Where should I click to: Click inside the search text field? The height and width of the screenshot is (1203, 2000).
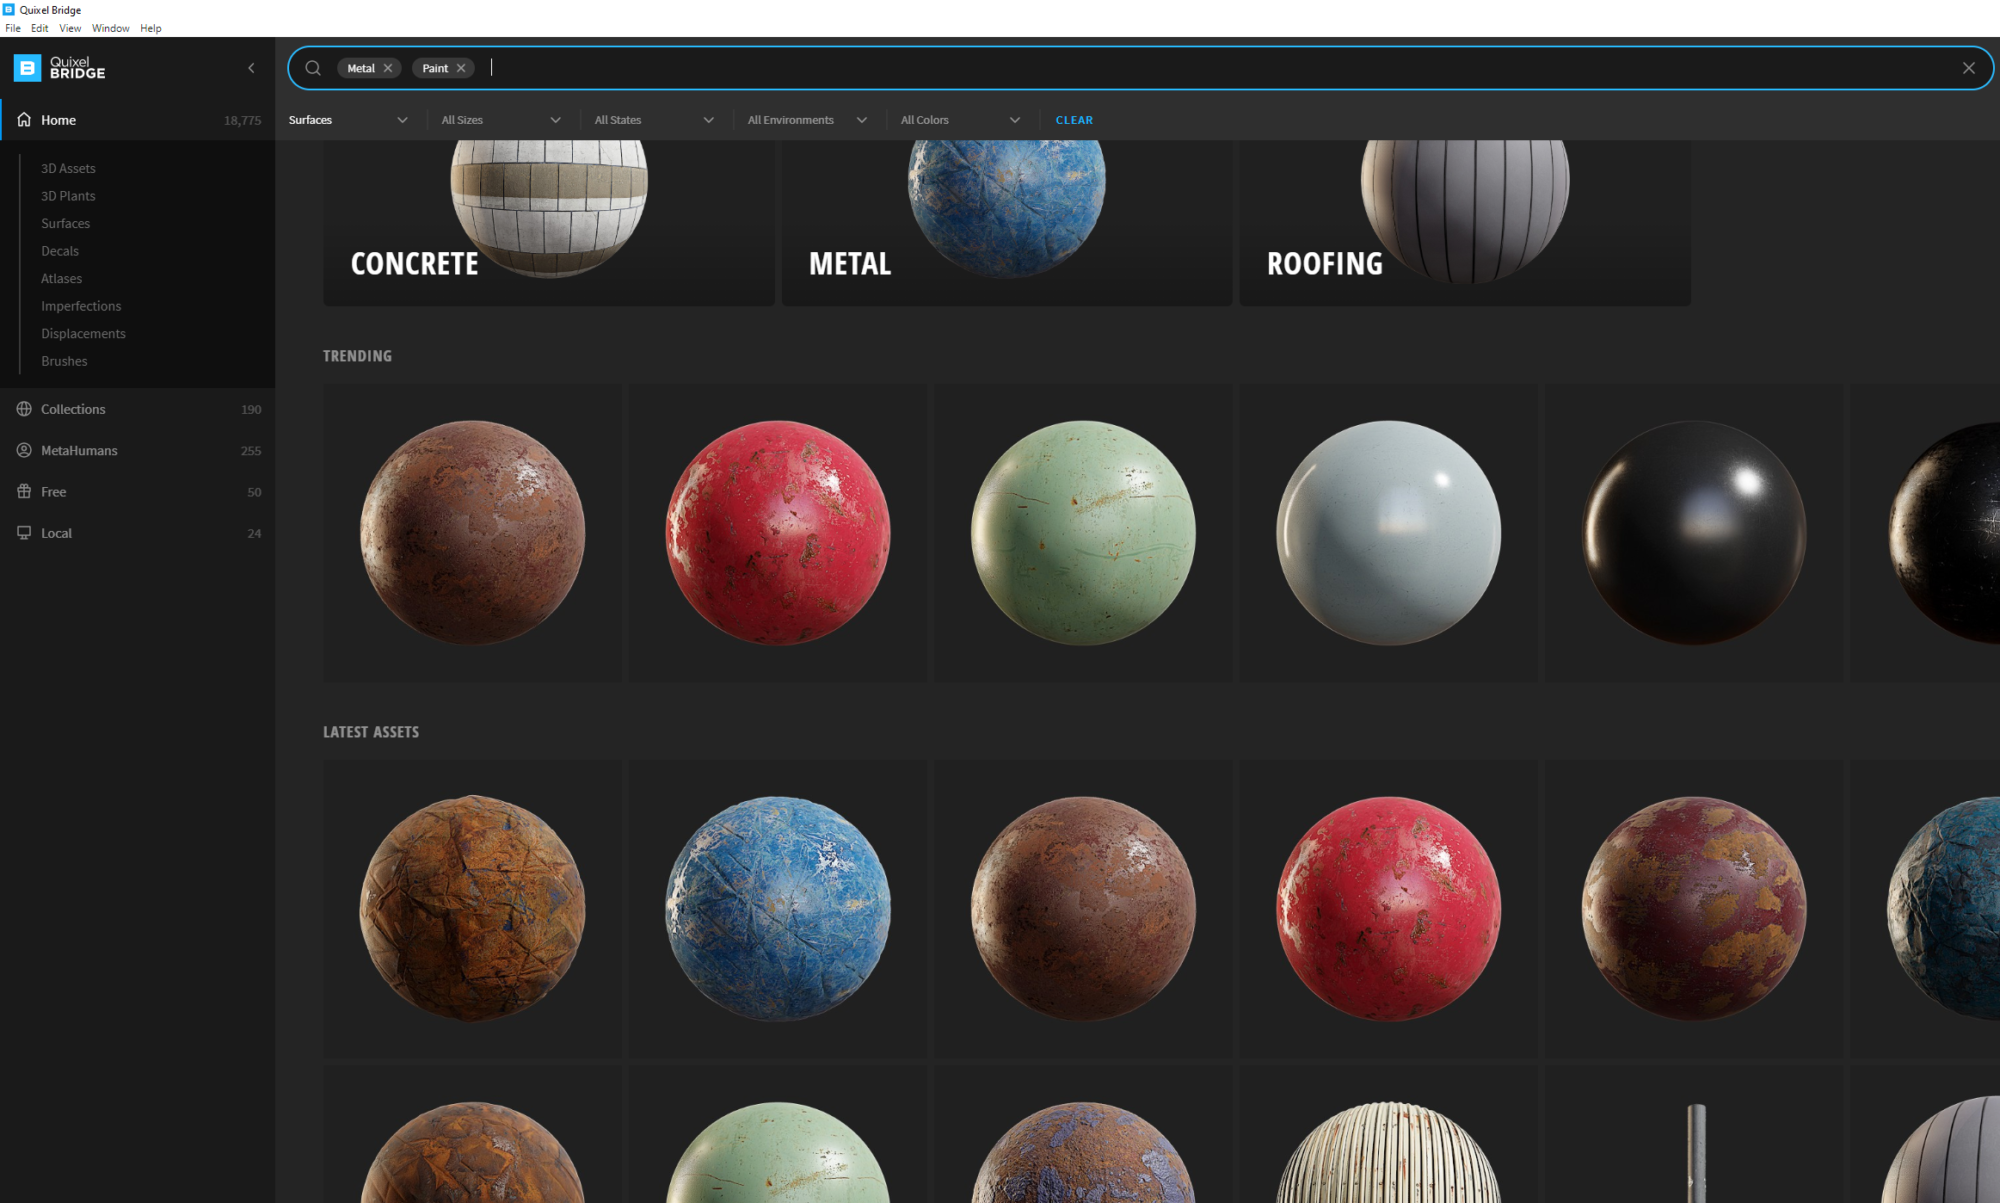(x=1200, y=68)
